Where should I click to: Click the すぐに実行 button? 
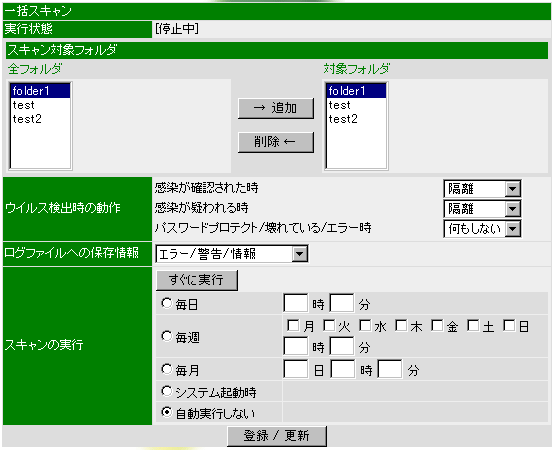[x=197, y=280]
